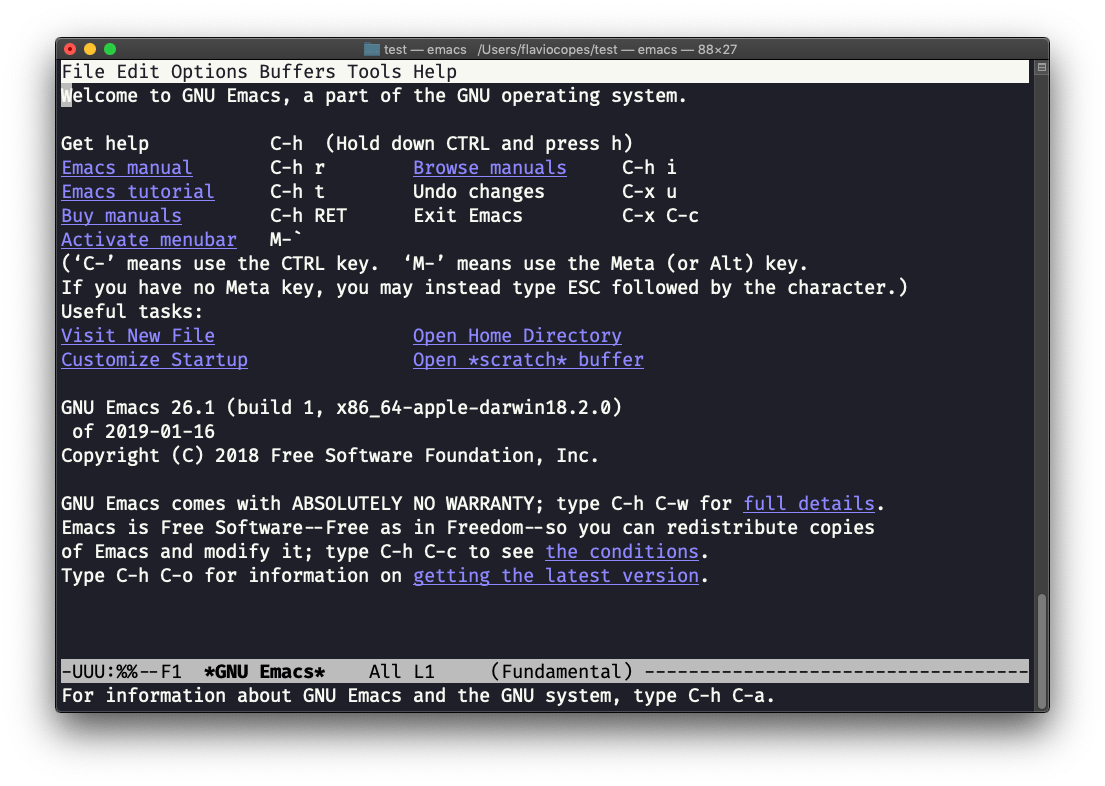Click the 'Undo changes' text
Screen dimensions: 1105x786
(x=479, y=192)
